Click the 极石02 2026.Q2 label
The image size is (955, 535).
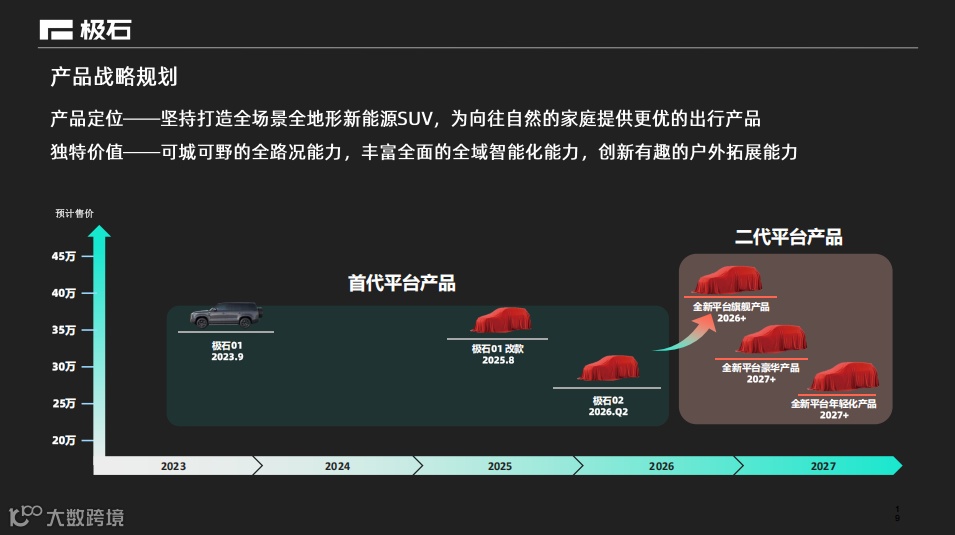point(608,406)
